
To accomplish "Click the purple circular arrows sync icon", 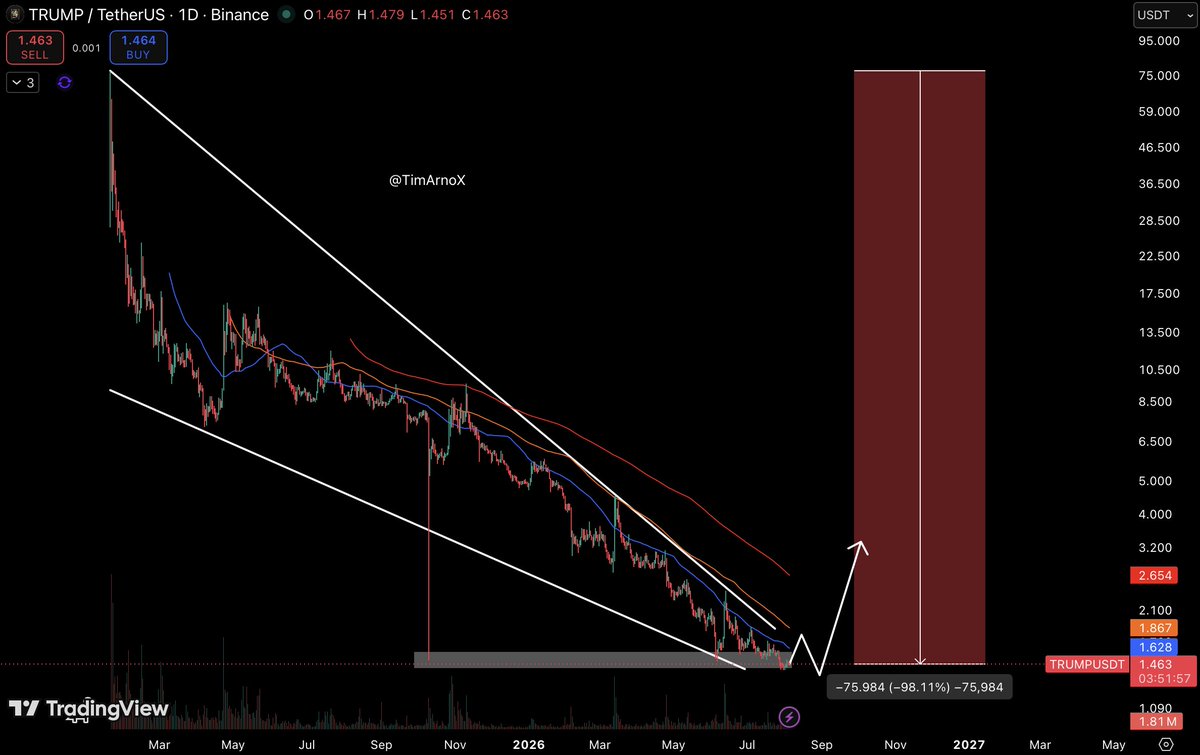I will 65,83.
